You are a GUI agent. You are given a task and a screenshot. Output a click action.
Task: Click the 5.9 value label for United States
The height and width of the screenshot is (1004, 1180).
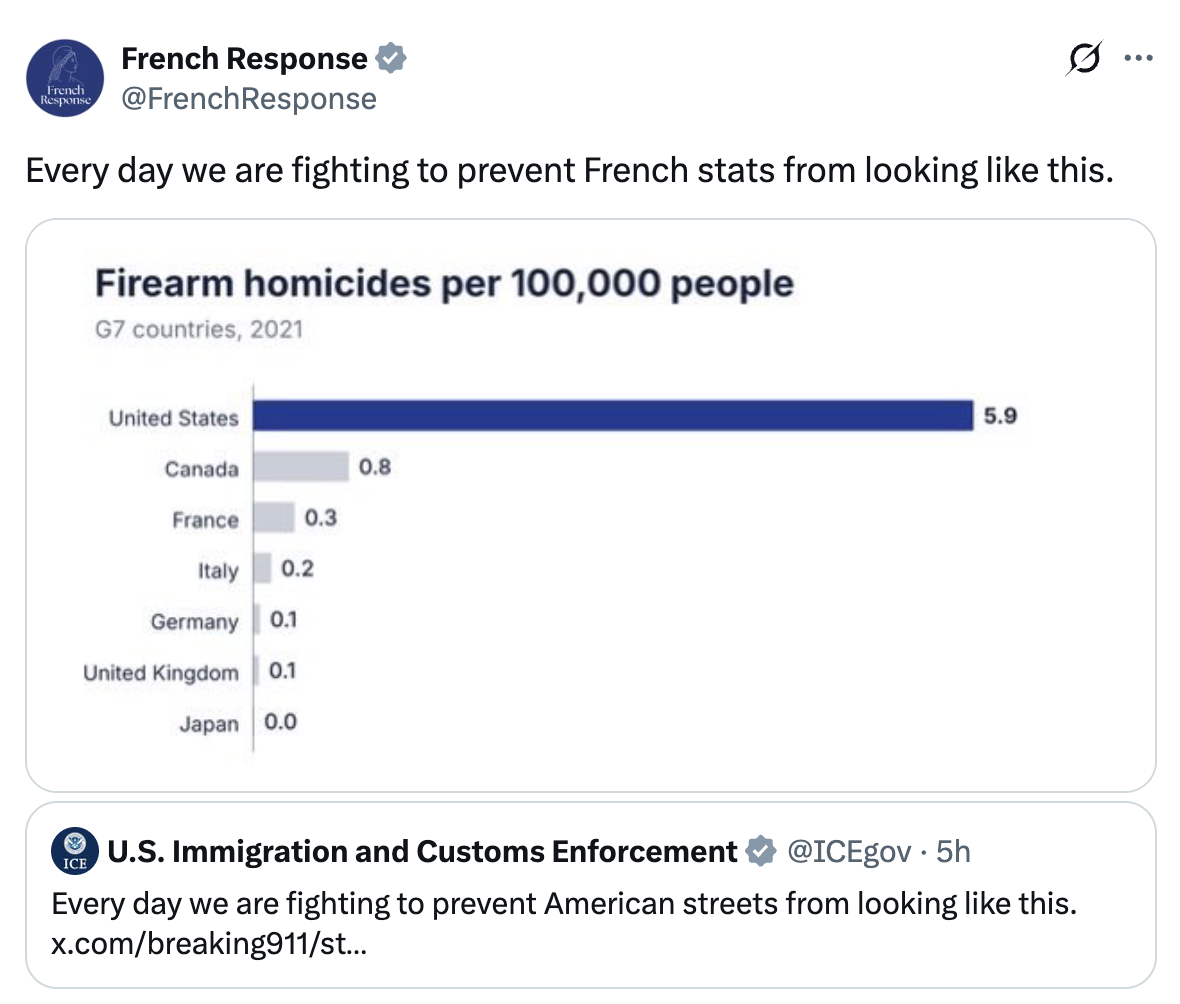pos(1000,415)
